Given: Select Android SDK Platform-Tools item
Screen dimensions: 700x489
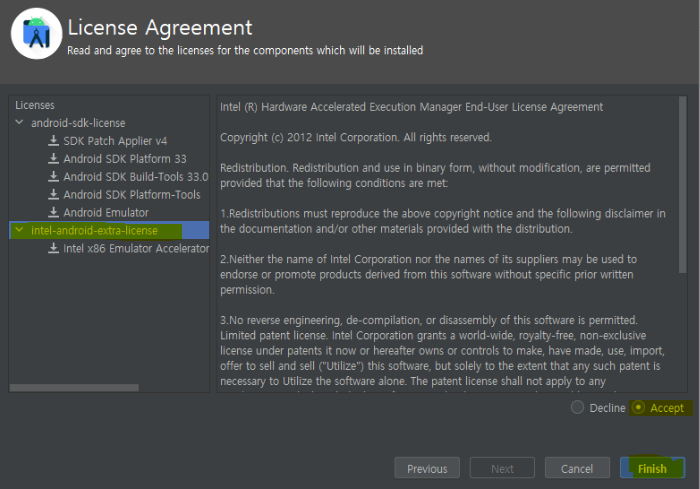Looking at the screenshot, I should click(x=132, y=195).
